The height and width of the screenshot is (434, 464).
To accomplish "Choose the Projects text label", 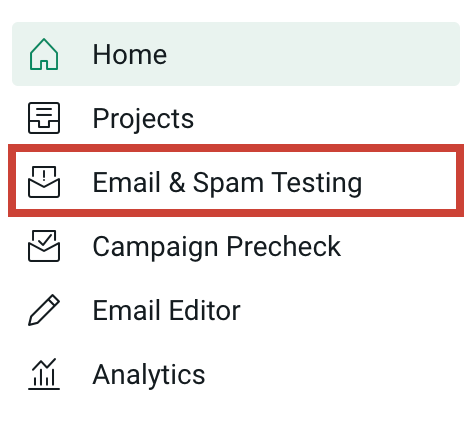I will pyautogui.click(x=143, y=119).
